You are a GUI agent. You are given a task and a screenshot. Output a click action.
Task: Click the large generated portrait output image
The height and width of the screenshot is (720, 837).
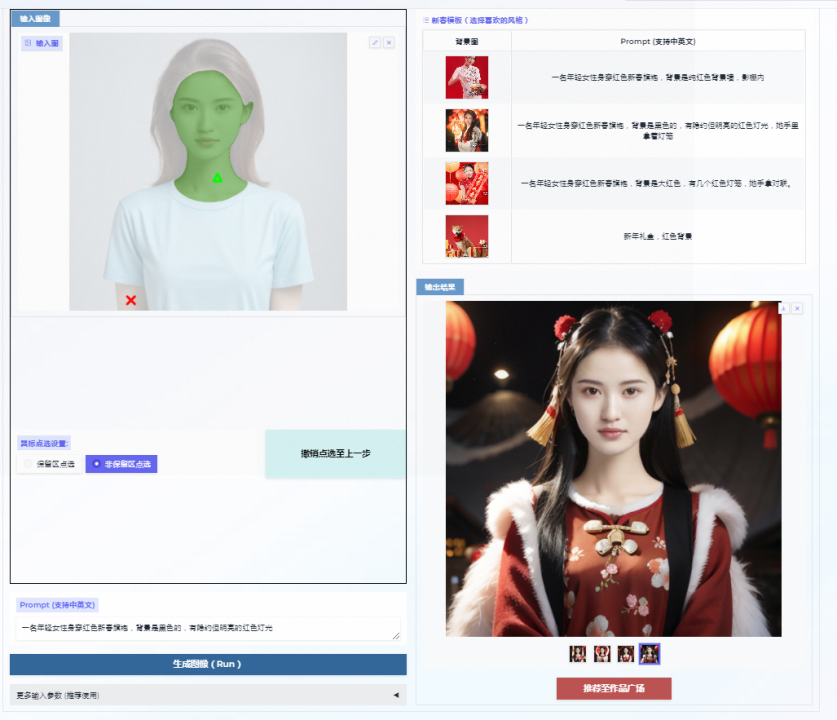click(x=614, y=469)
